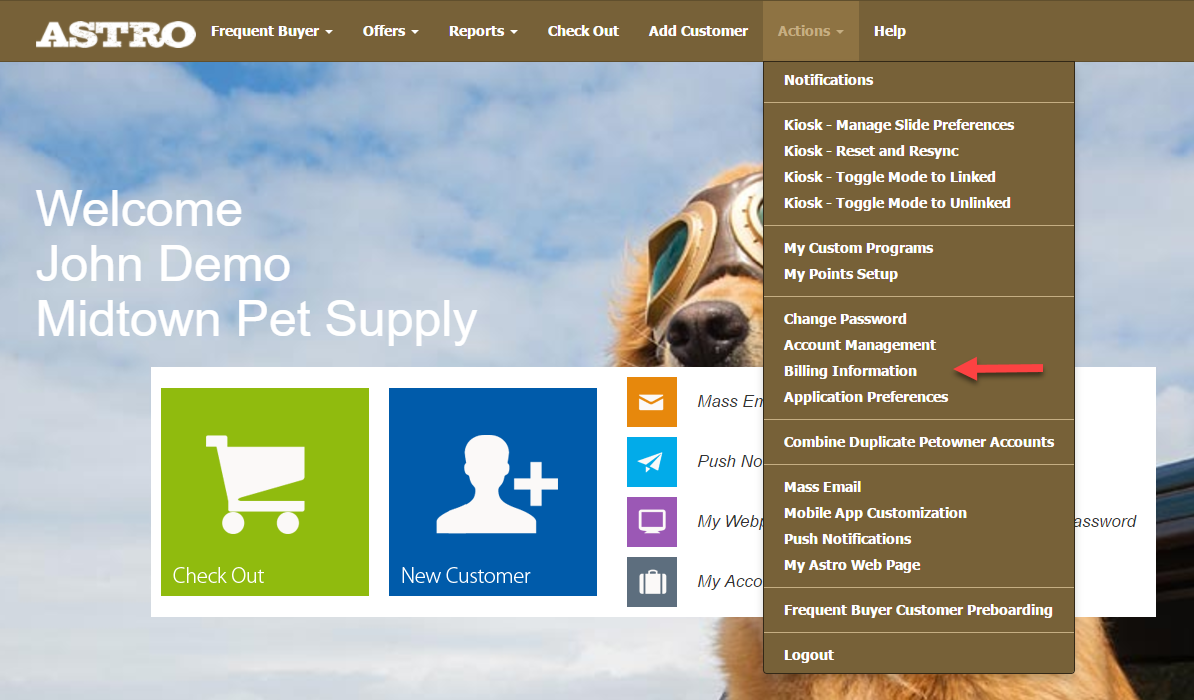Image resolution: width=1194 pixels, height=700 pixels.
Task: Select Kiosk - Reset and Resync
Action: pyautogui.click(x=871, y=151)
